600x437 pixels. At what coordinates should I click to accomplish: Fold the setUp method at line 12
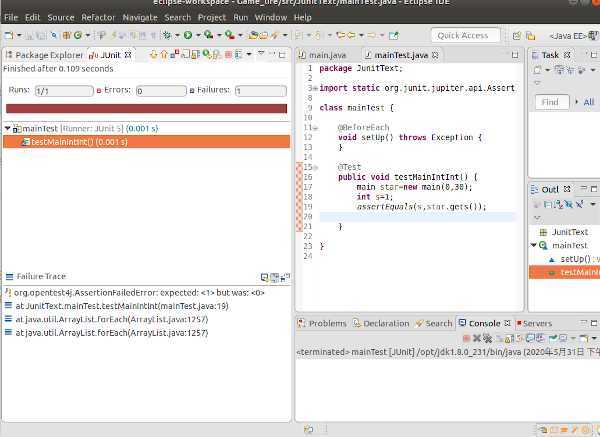point(313,128)
